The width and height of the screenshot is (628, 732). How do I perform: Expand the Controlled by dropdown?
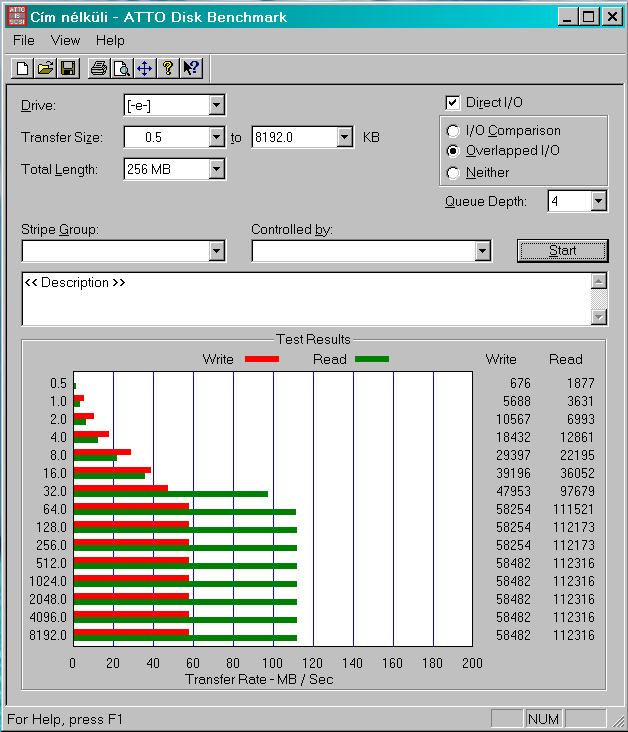[482, 251]
